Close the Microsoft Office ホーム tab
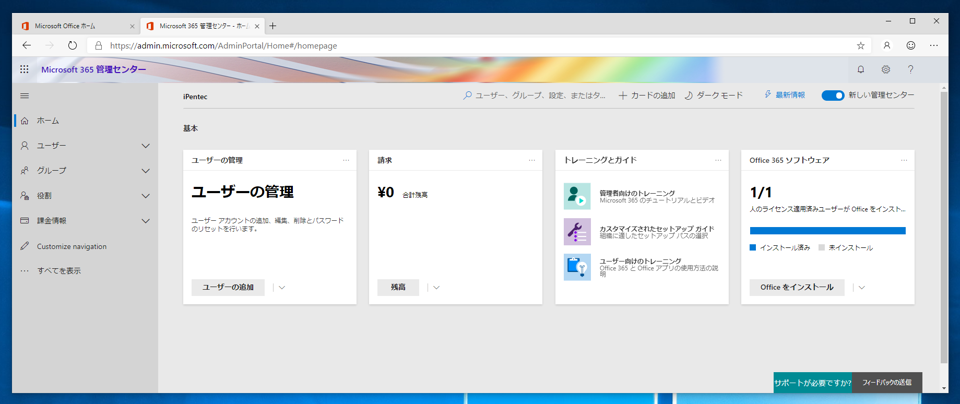Screen dimensions: 960x404 pyautogui.click(x=132, y=26)
